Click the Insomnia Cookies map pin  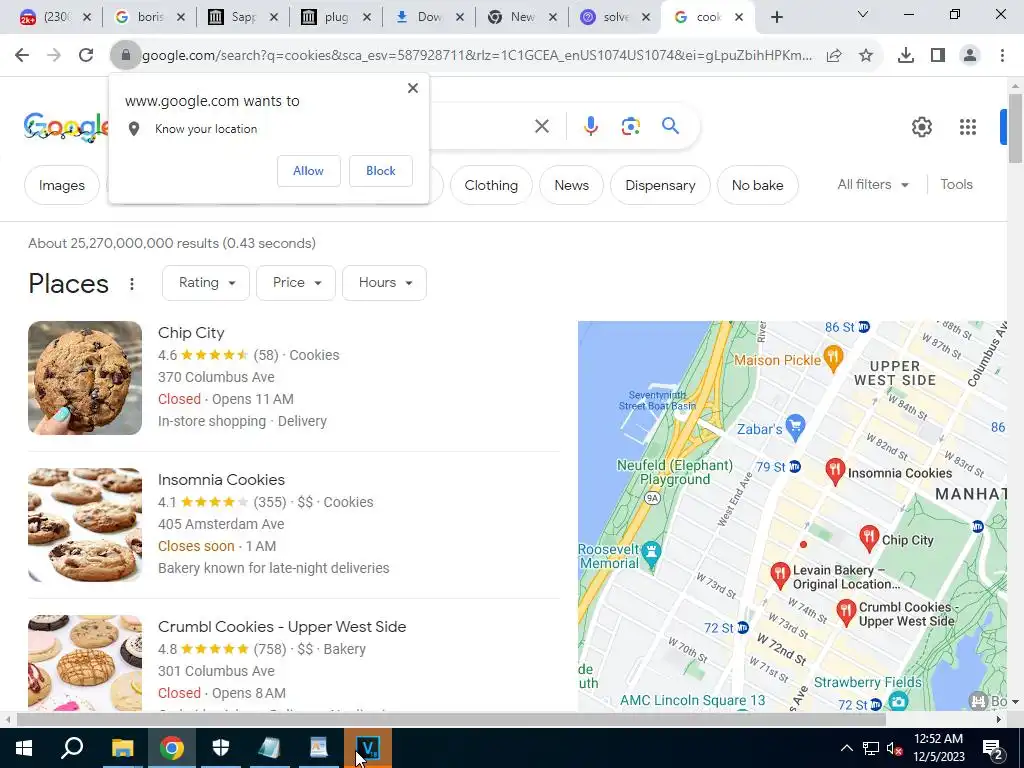coord(835,472)
